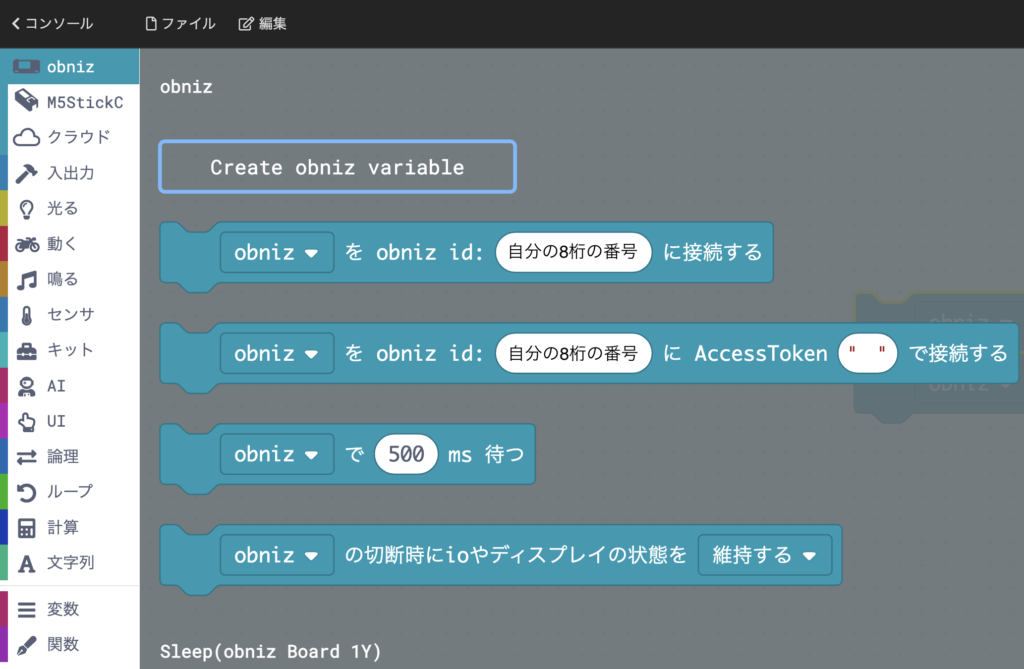
Task: Open the 関数 functions category
Action: click(70, 644)
